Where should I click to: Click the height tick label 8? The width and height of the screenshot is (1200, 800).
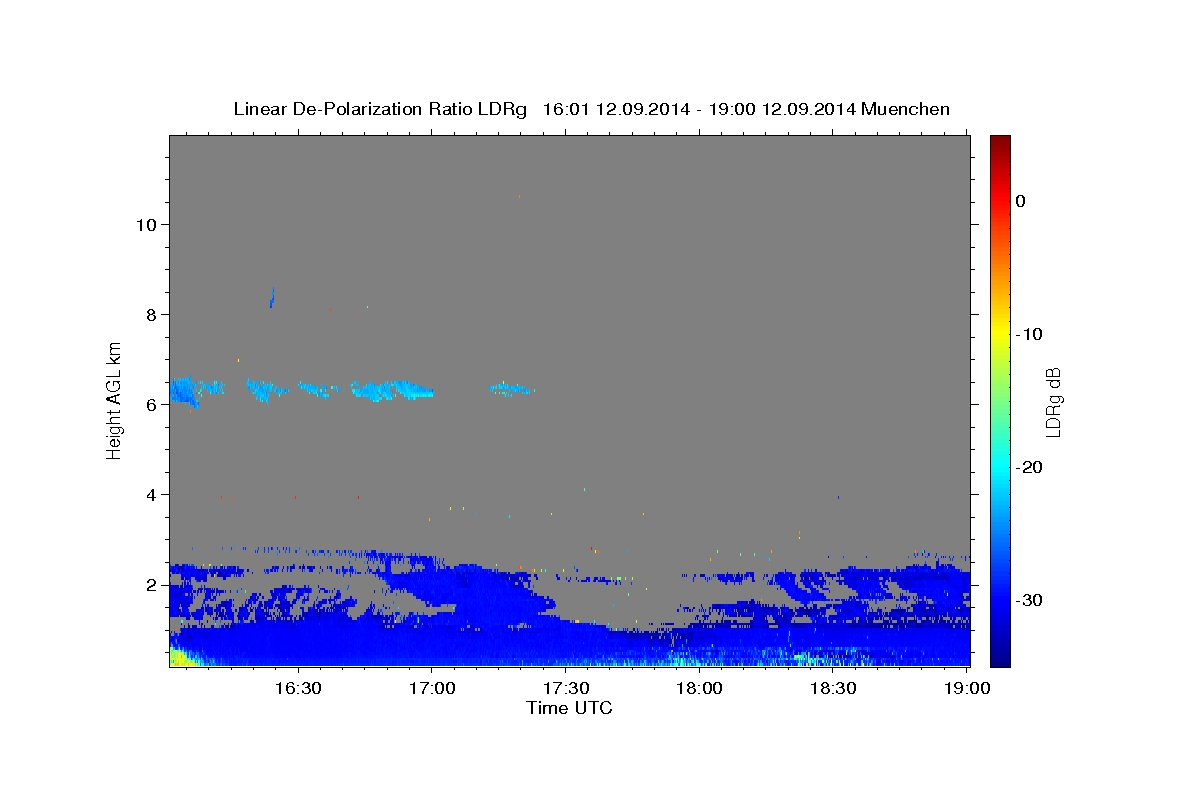click(x=149, y=314)
